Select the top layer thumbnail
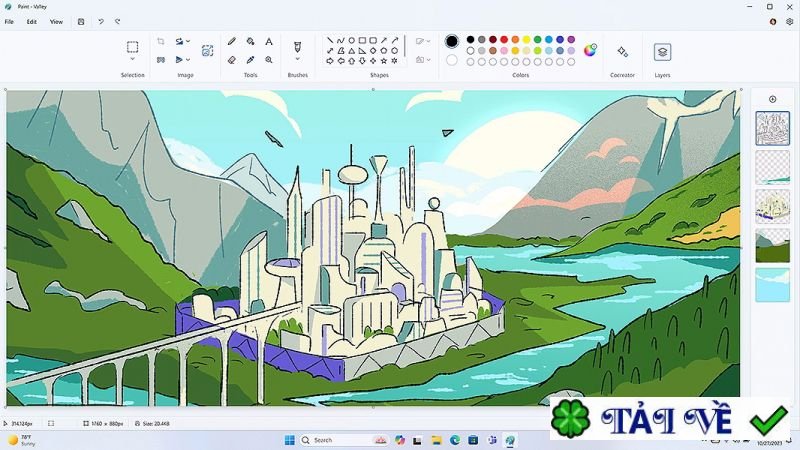 pos(772,128)
